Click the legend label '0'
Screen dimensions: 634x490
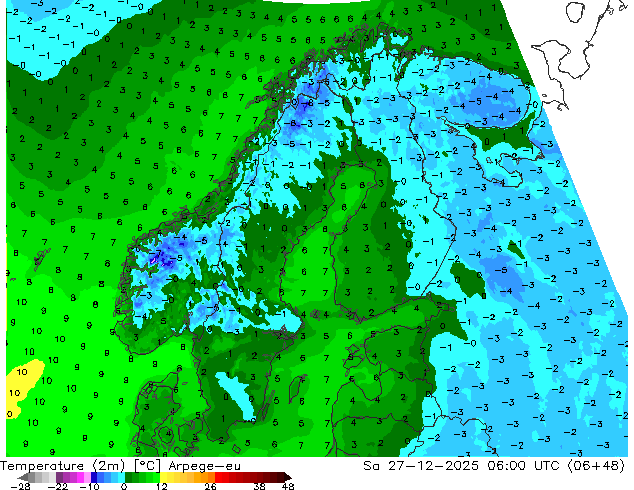coord(124,486)
